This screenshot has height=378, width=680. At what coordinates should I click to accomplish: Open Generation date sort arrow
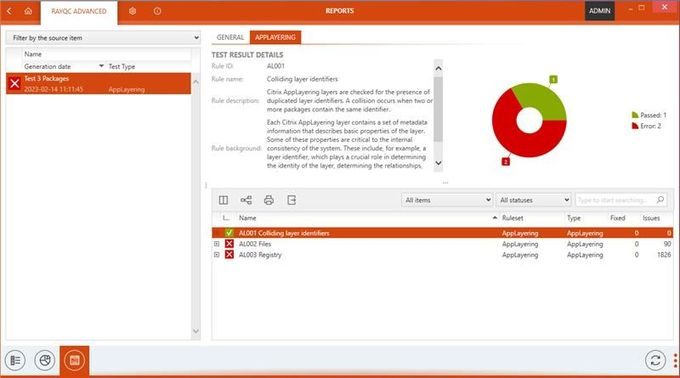click(x=101, y=66)
